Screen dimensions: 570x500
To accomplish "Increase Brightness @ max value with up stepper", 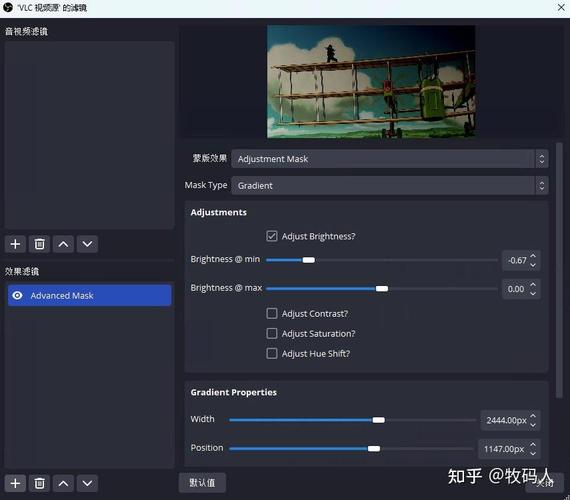I will (x=533, y=285).
